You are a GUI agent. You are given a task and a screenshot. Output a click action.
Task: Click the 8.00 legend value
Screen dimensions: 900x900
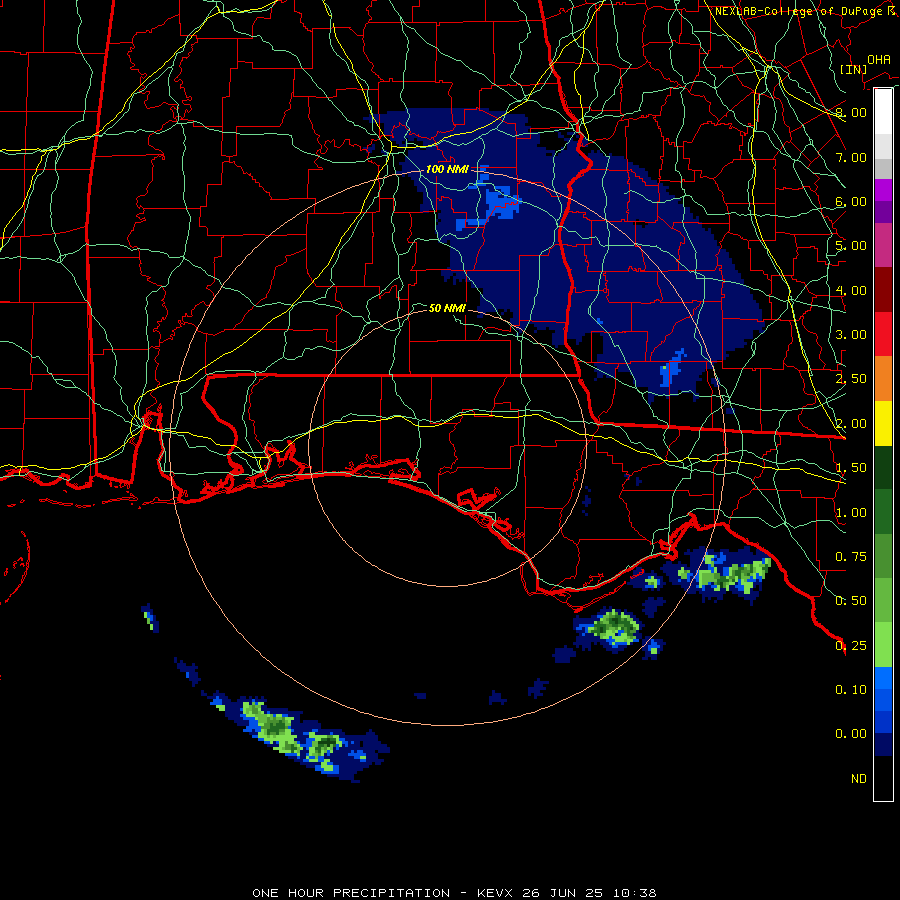coord(850,112)
